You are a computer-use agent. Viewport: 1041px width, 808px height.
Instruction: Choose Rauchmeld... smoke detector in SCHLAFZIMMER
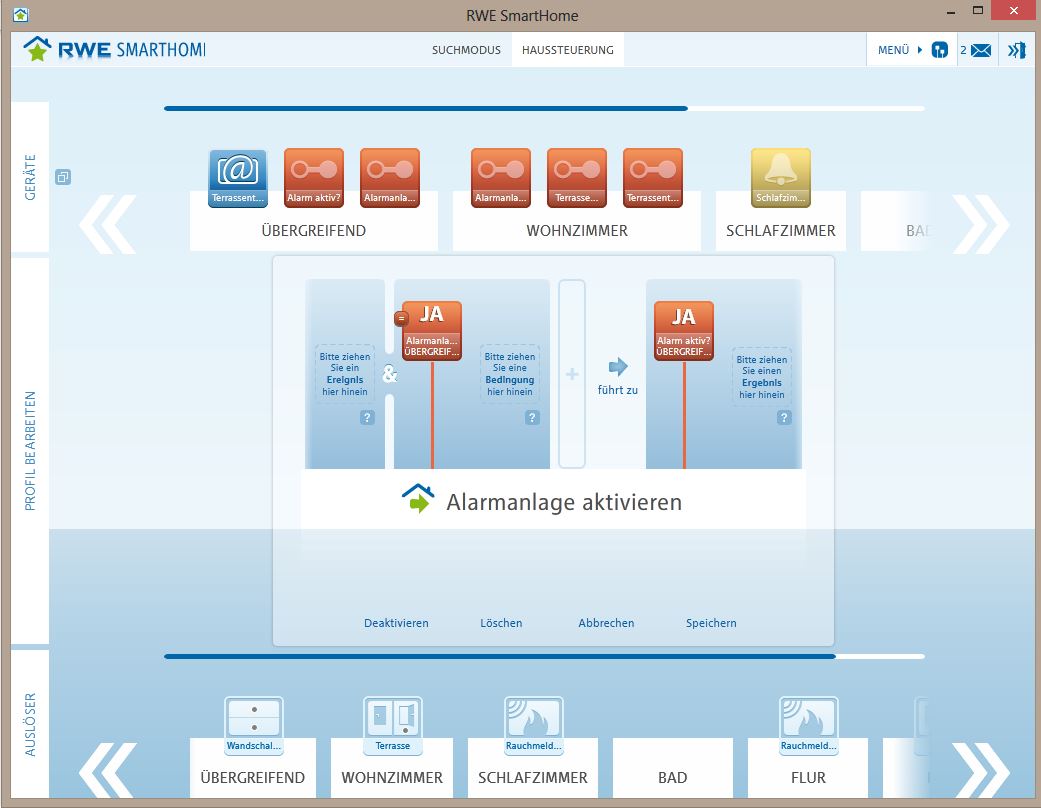point(533,726)
